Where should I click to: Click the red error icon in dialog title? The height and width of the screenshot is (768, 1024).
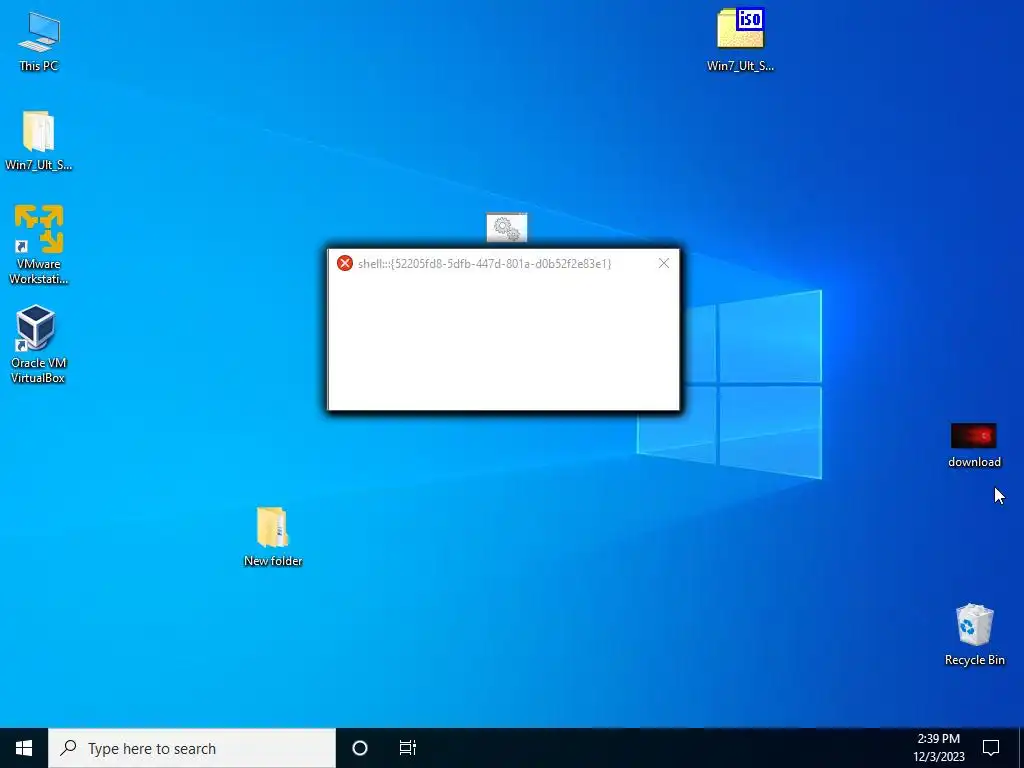345,263
